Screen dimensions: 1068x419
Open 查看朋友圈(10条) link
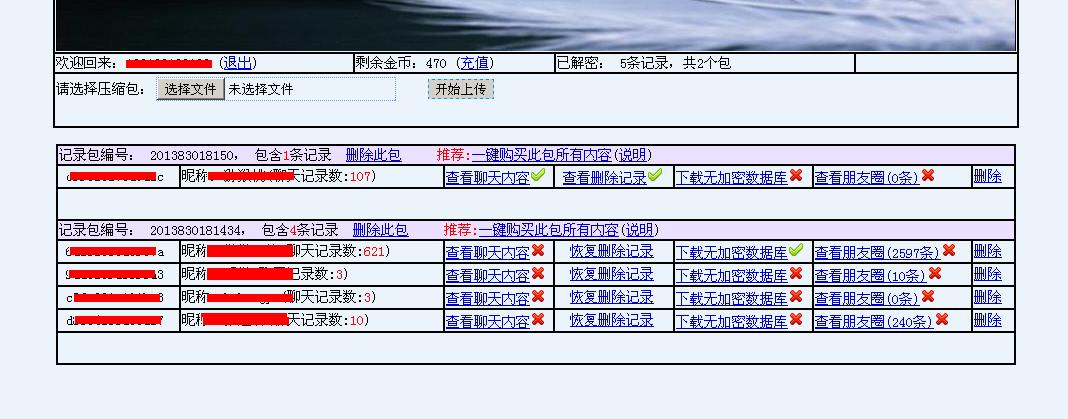[870, 275]
